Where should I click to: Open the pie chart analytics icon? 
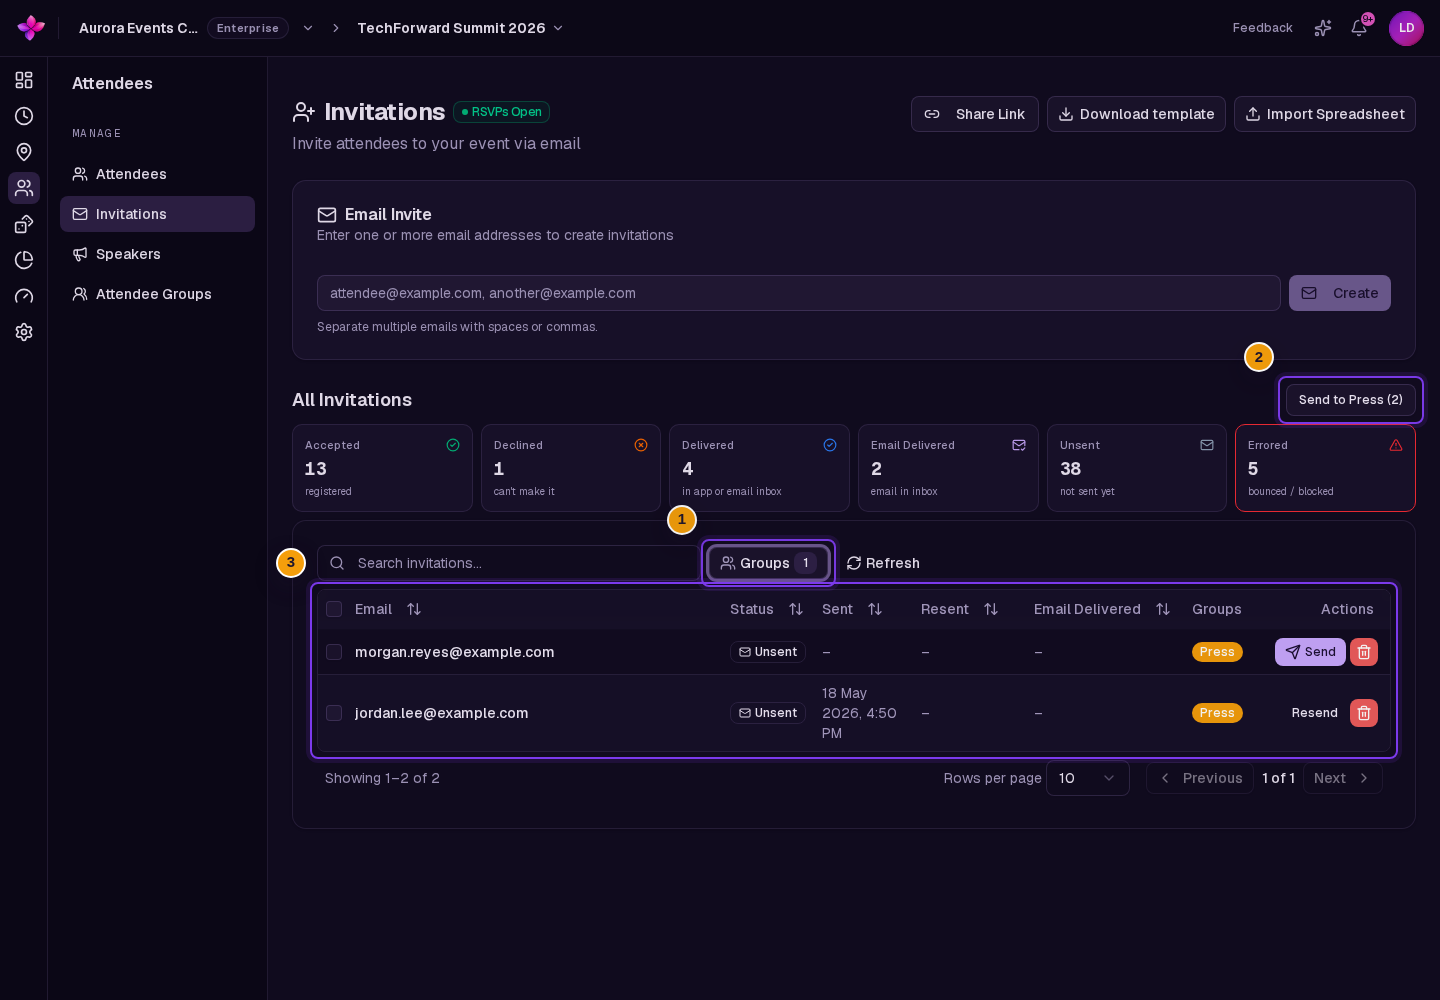click(24, 260)
